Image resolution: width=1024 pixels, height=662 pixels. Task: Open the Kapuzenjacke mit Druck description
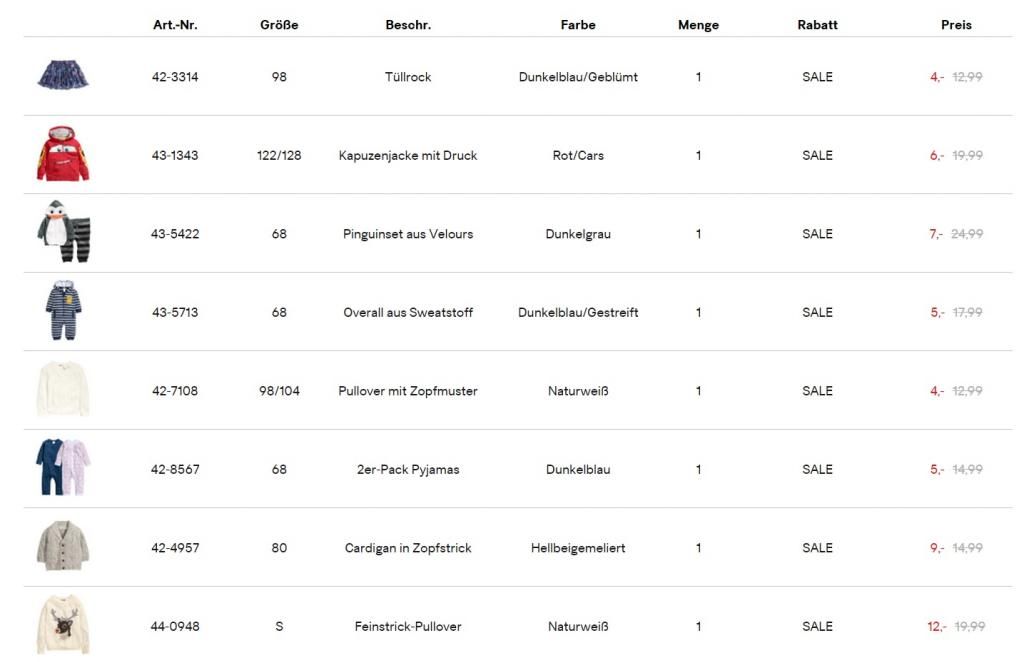(x=408, y=156)
